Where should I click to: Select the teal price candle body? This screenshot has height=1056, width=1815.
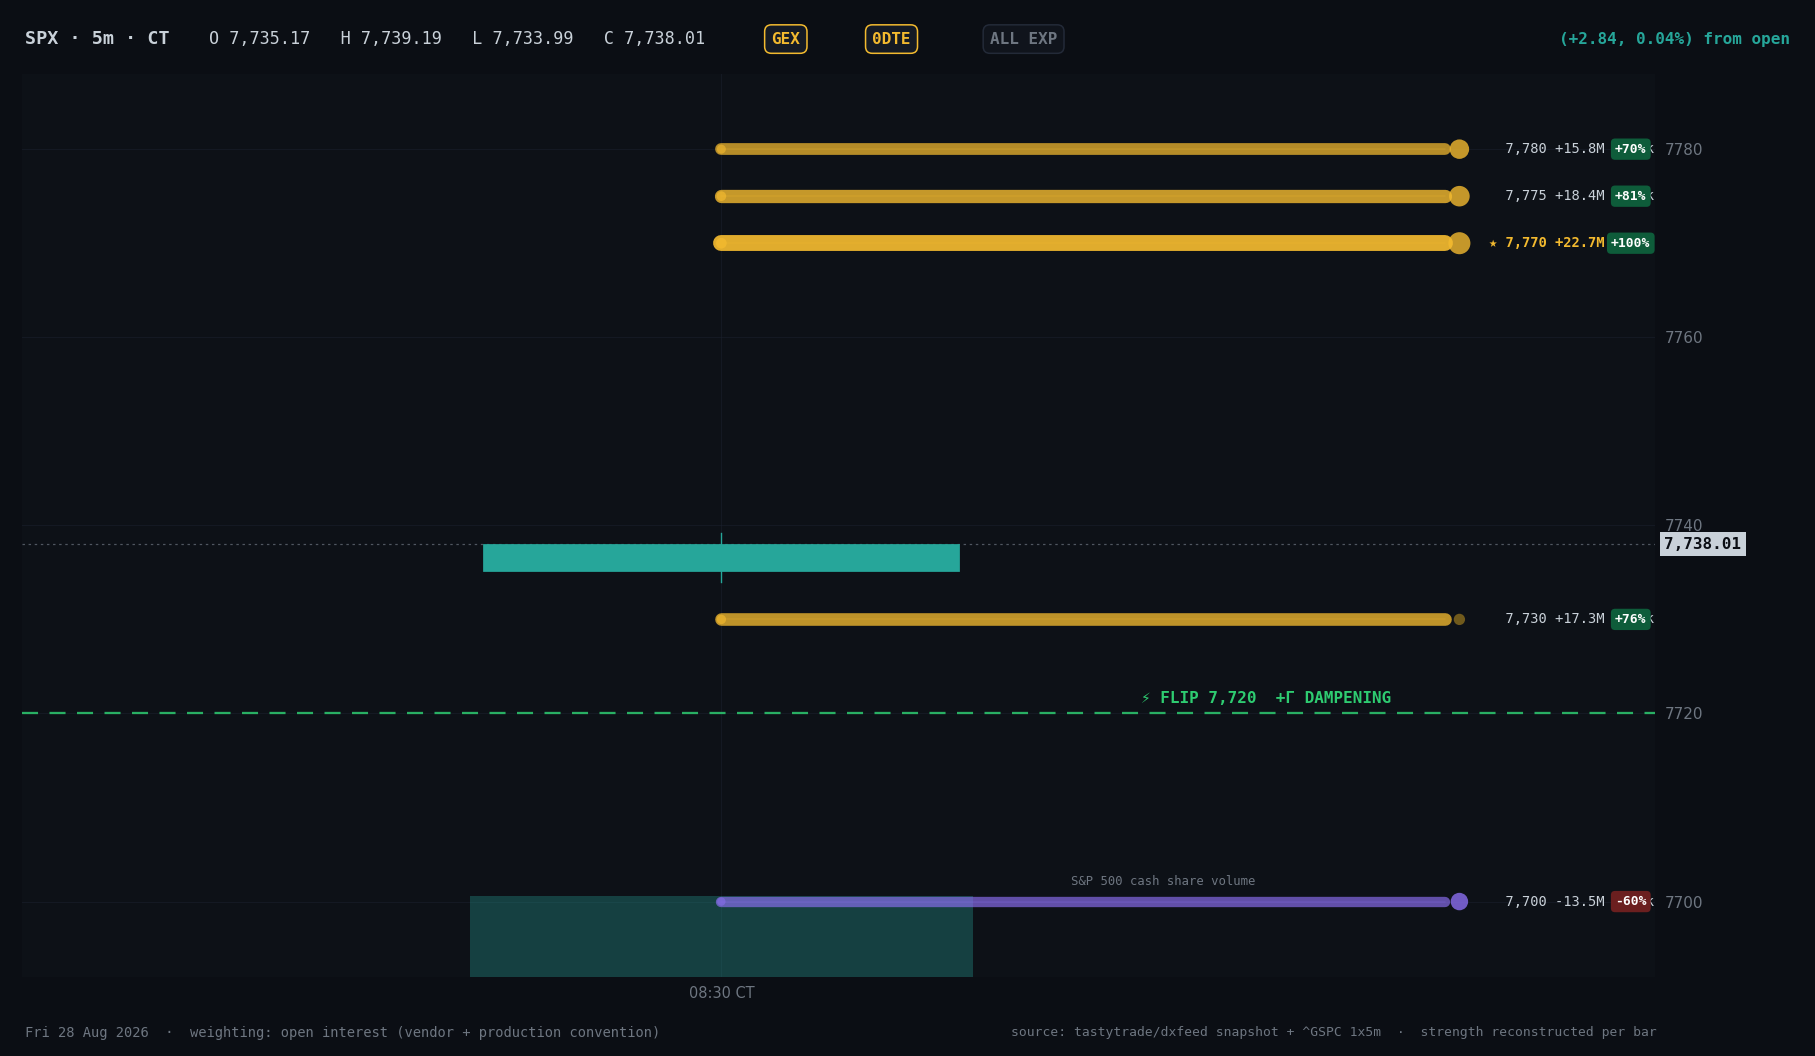click(721, 558)
